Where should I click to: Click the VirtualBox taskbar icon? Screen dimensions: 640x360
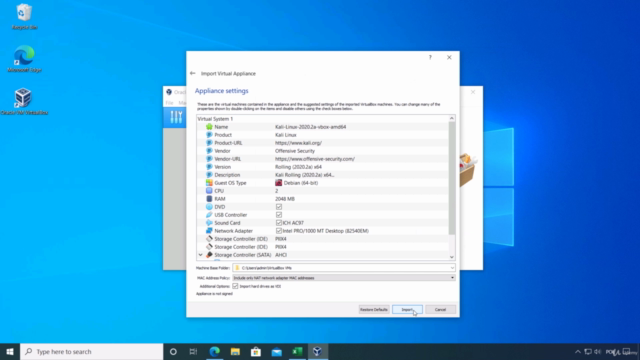coord(318,351)
